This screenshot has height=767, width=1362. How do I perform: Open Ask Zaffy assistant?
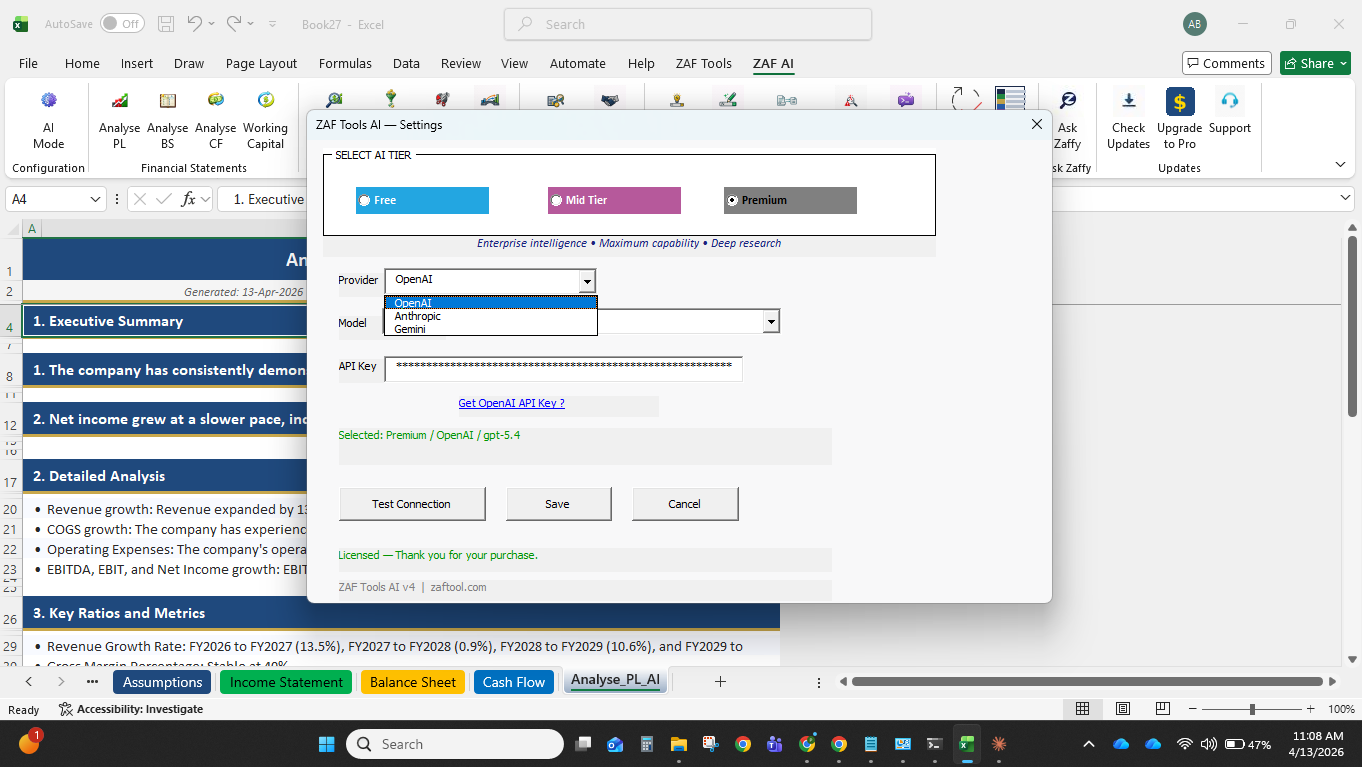[x=1067, y=119]
